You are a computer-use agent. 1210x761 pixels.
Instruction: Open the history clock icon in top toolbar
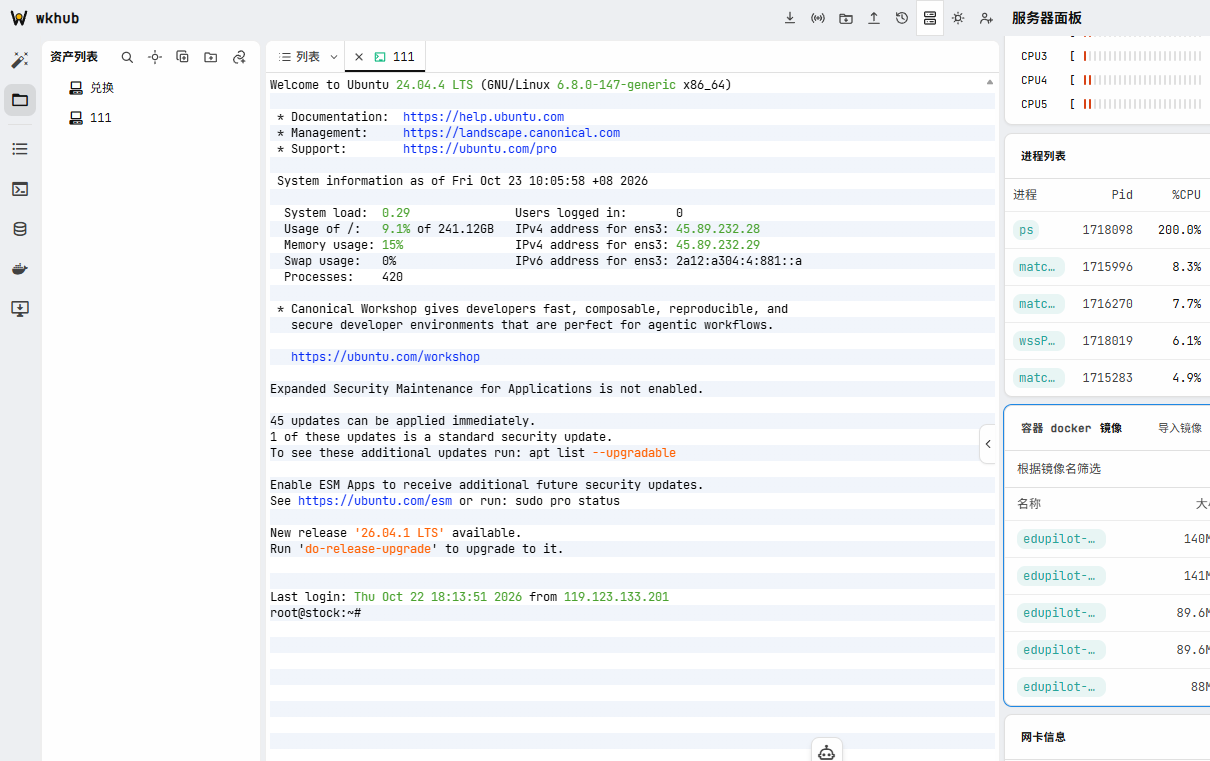[902, 18]
